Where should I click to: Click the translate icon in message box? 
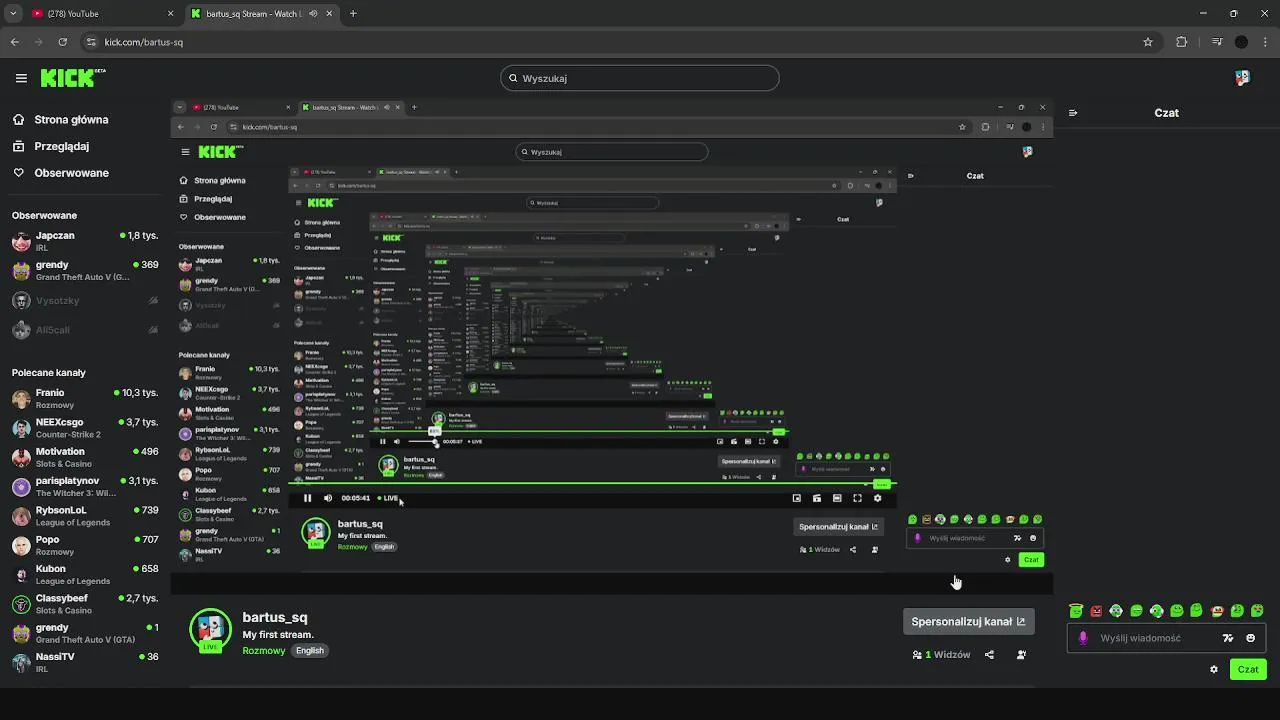[1228, 638]
